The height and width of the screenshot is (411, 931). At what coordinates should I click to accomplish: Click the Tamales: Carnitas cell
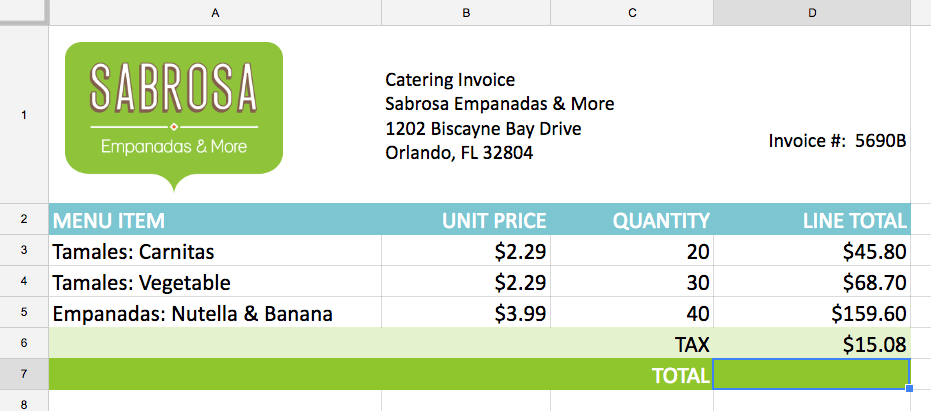(x=215, y=251)
